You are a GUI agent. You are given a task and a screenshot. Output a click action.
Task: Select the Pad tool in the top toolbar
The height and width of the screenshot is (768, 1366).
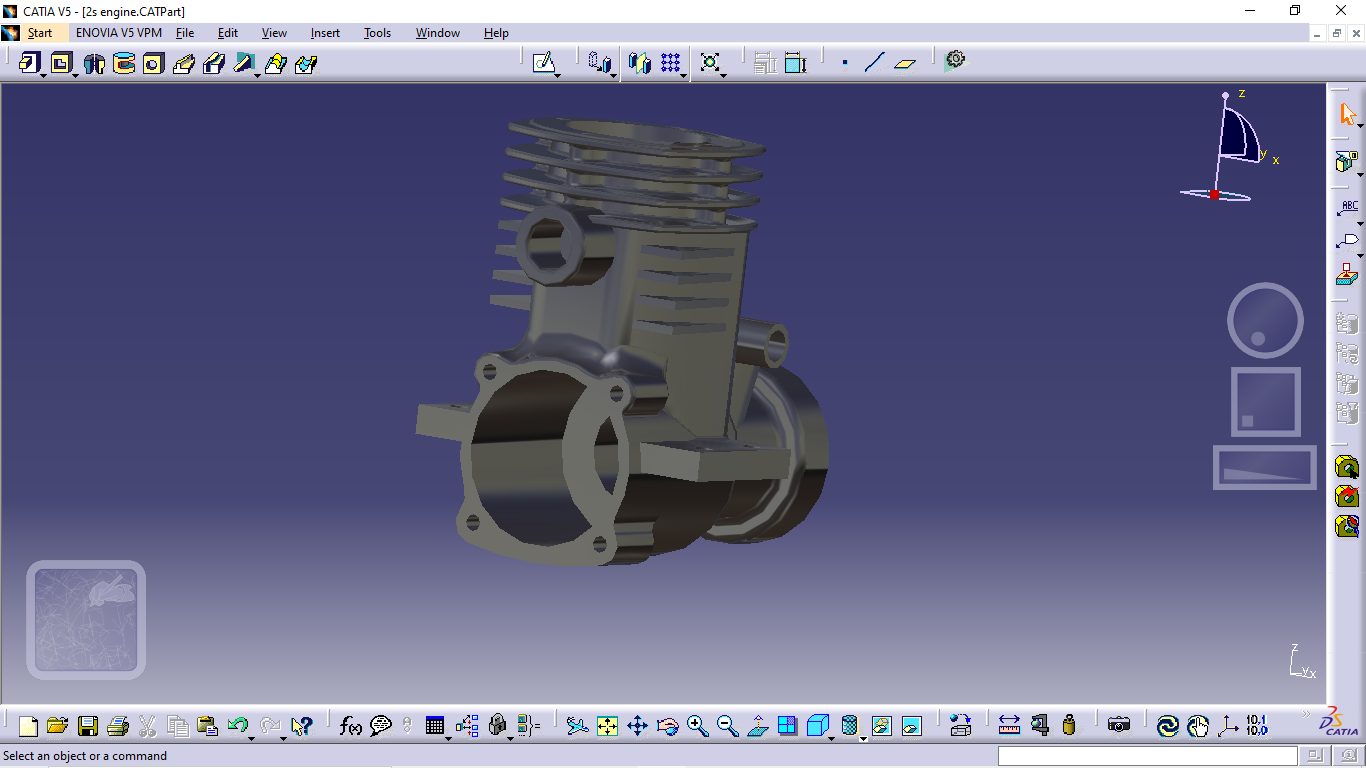pyautogui.click(x=31, y=62)
